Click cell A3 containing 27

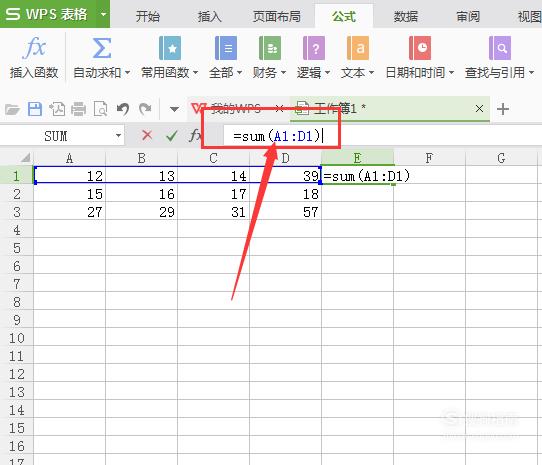(69, 212)
